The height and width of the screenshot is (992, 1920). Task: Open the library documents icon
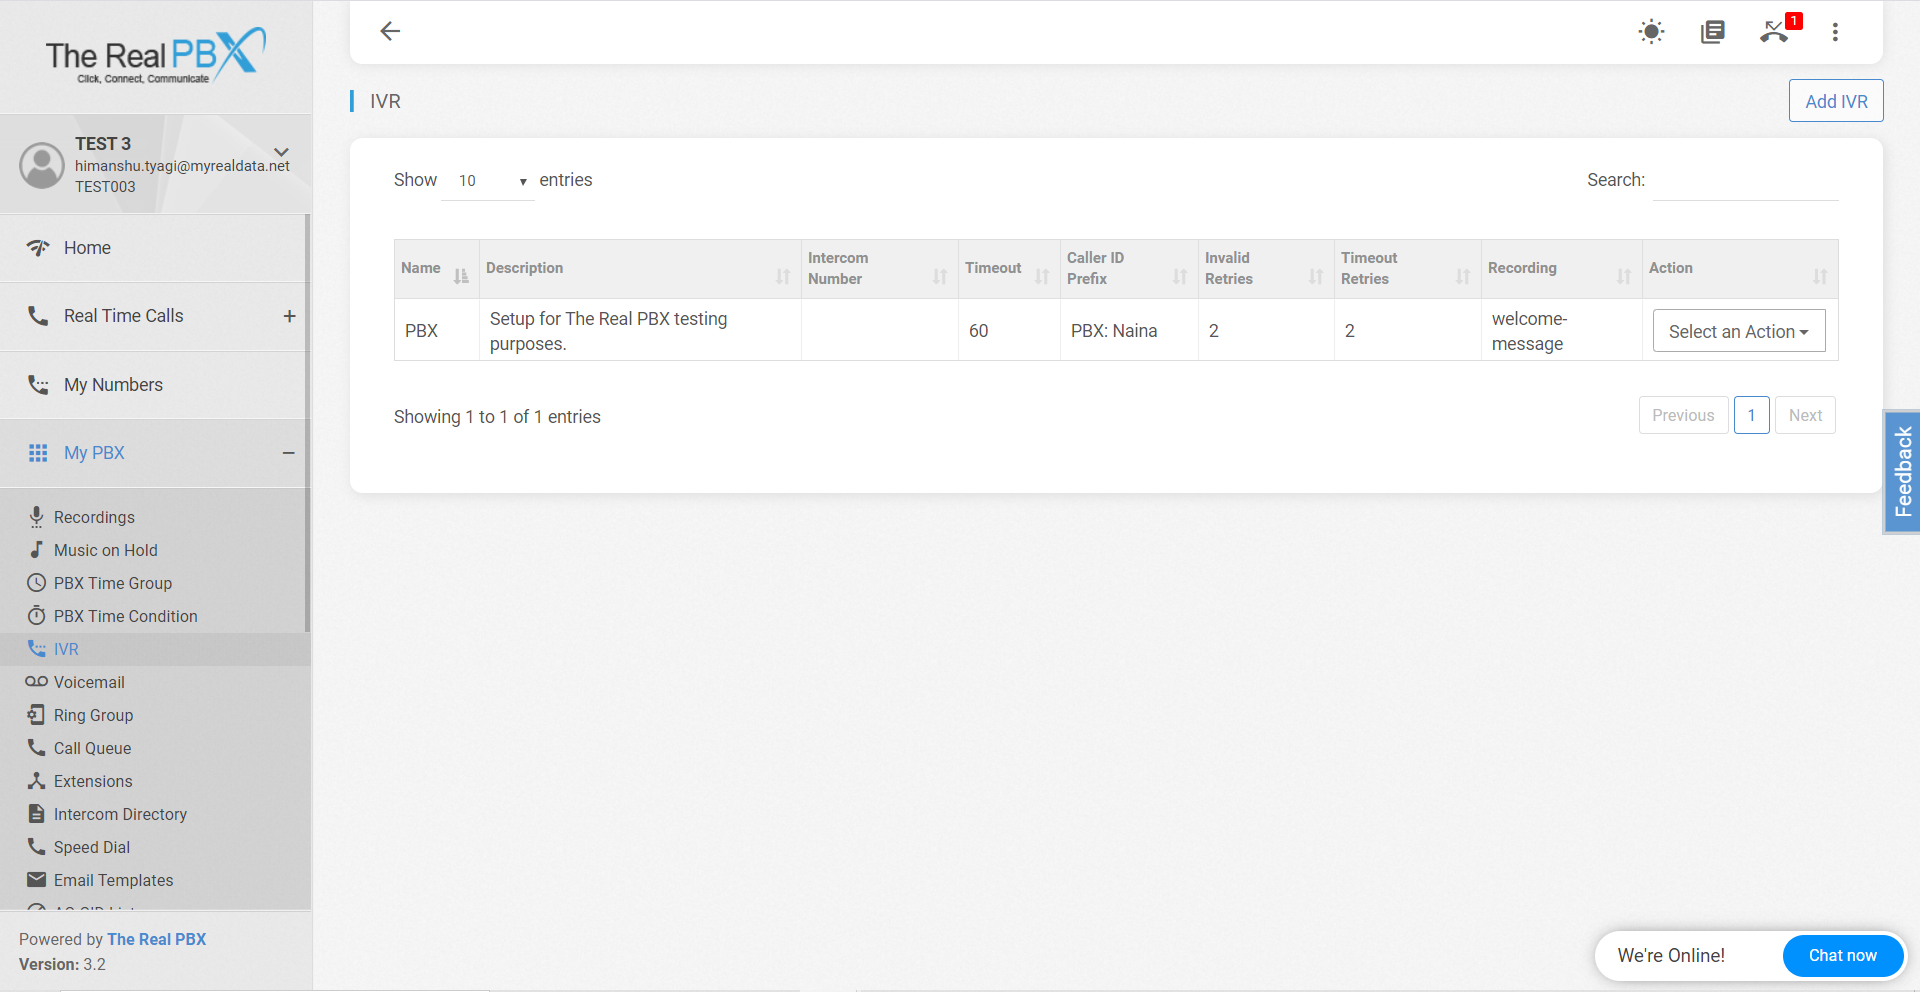[1713, 32]
